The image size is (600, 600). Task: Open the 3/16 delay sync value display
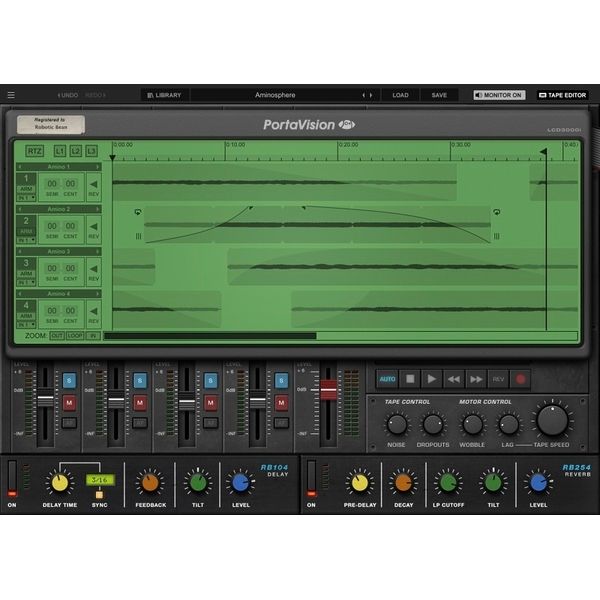click(x=100, y=479)
